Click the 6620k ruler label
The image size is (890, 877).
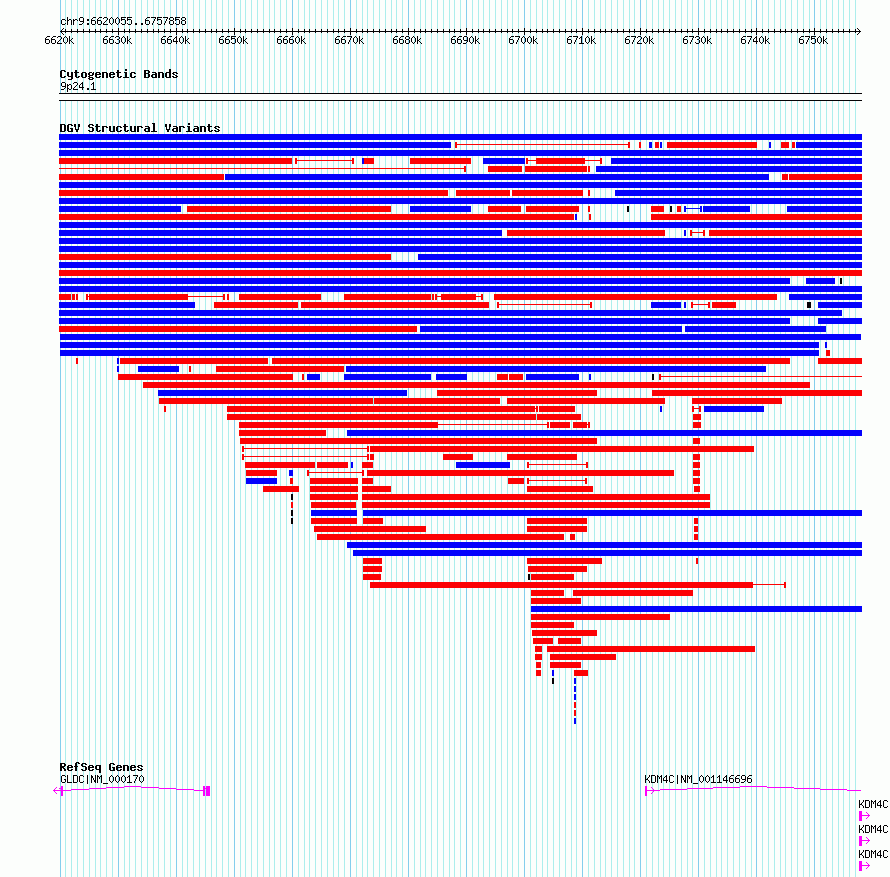(x=59, y=40)
